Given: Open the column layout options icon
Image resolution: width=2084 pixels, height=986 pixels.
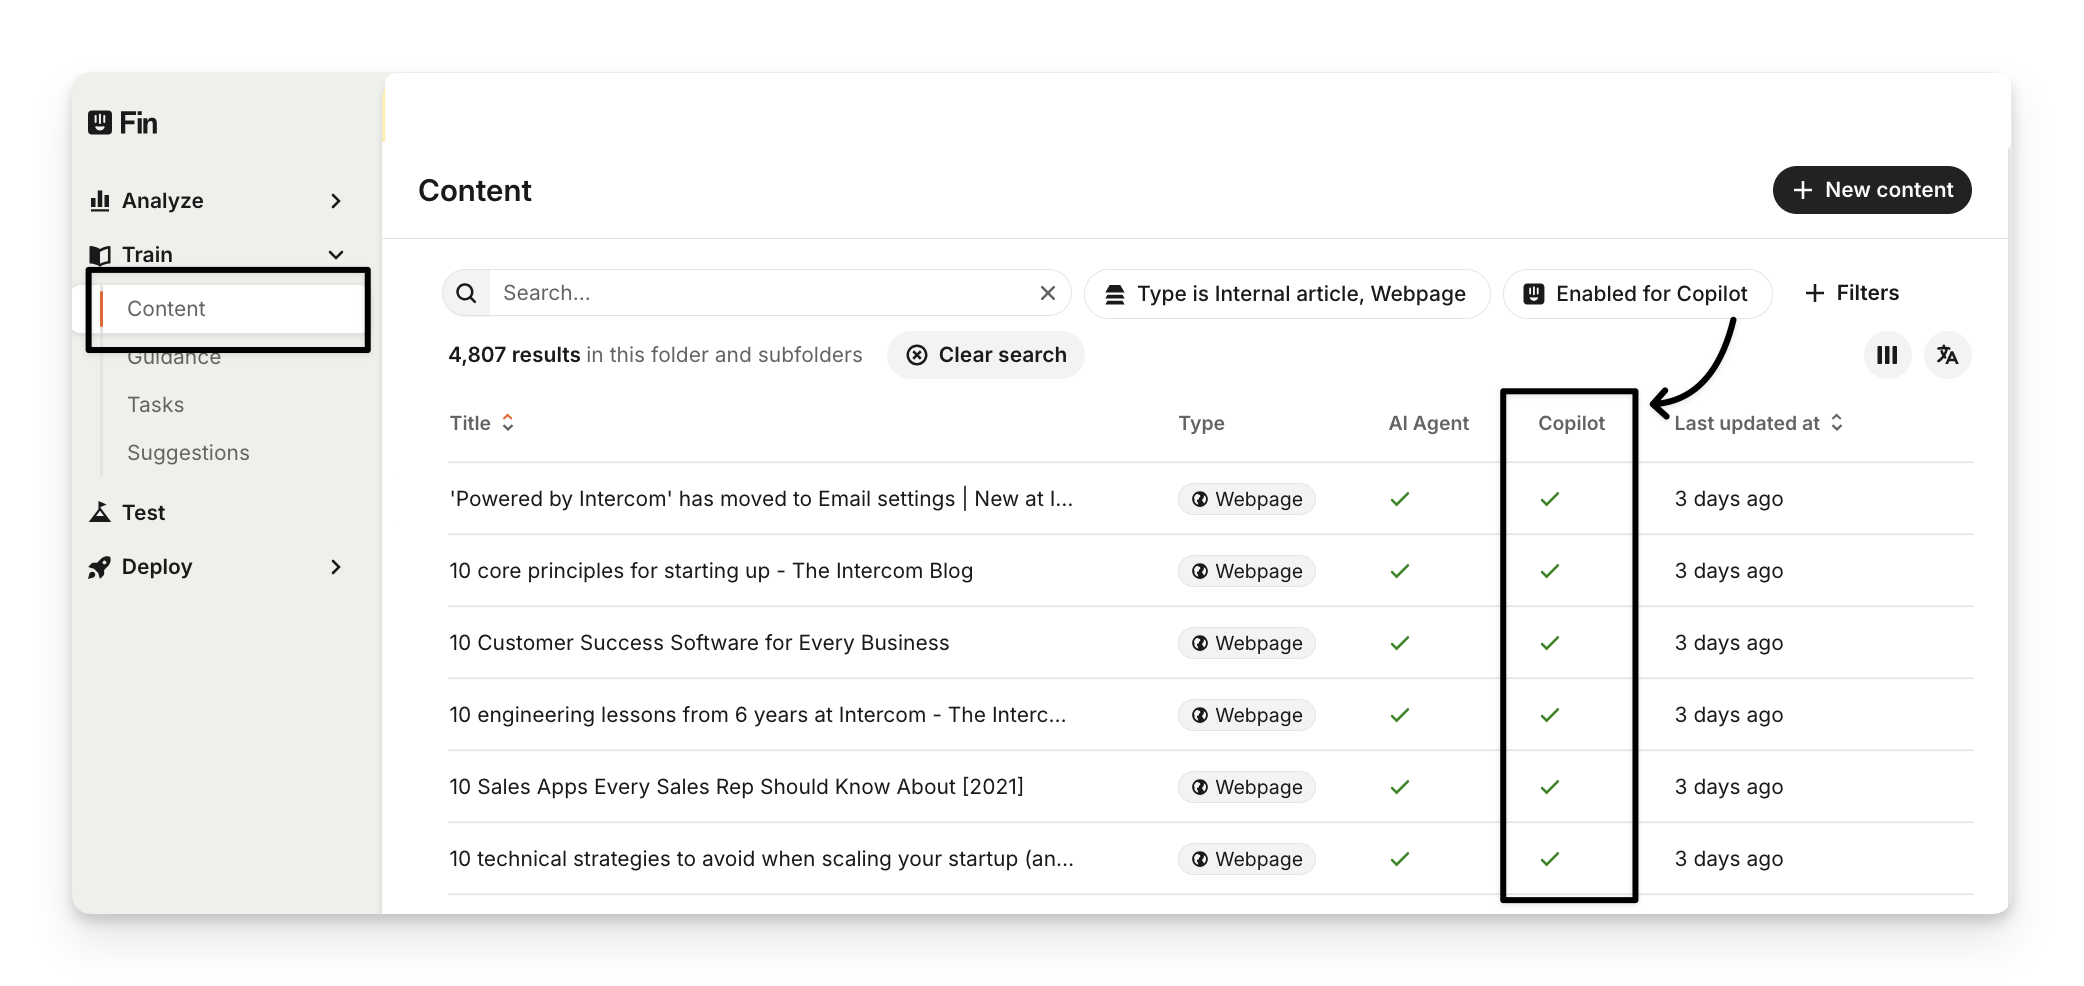Looking at the screenshot, I should [x=1886, y=355].
